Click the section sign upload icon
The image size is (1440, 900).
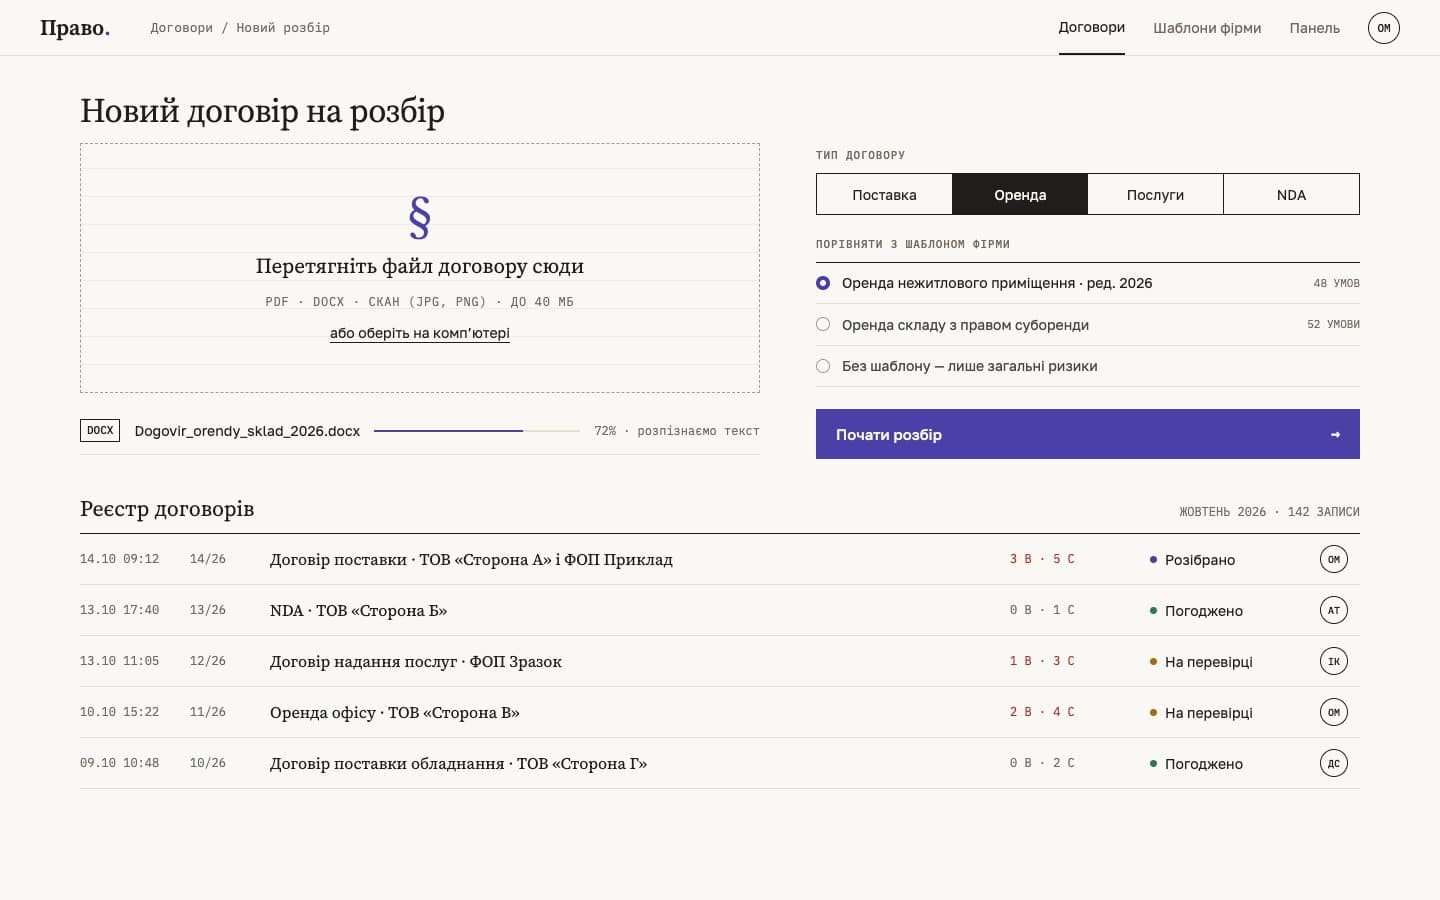pos(420,217)
